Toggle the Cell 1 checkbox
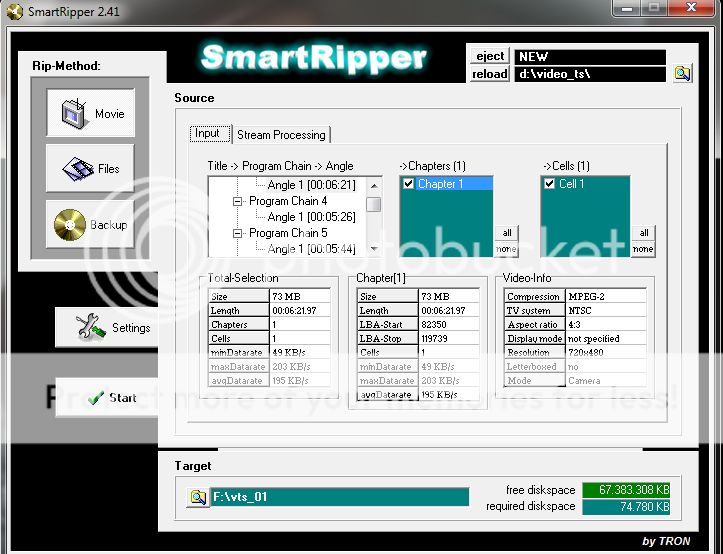Image resolution: width=723 pixels, height=554 pixels. pos(549,184)
